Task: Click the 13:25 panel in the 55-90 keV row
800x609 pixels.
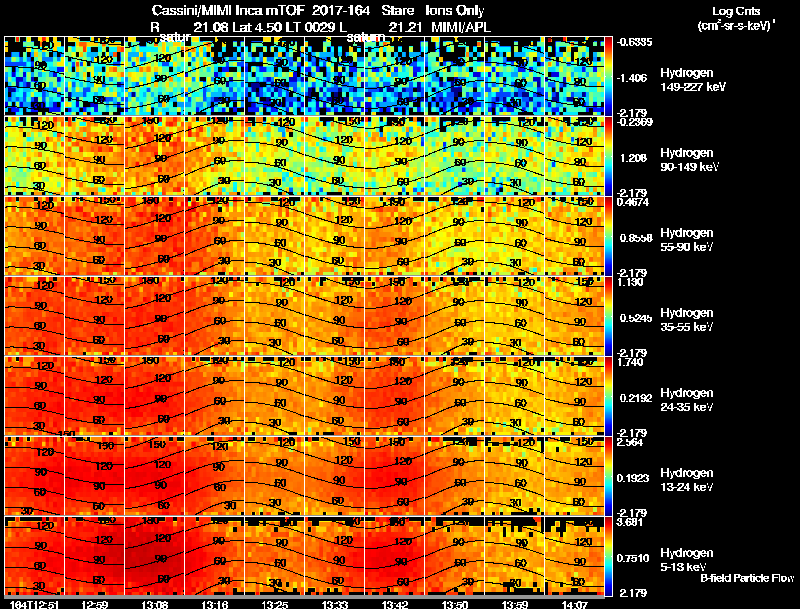Action: pyautogui.click(x=274, y=236)
